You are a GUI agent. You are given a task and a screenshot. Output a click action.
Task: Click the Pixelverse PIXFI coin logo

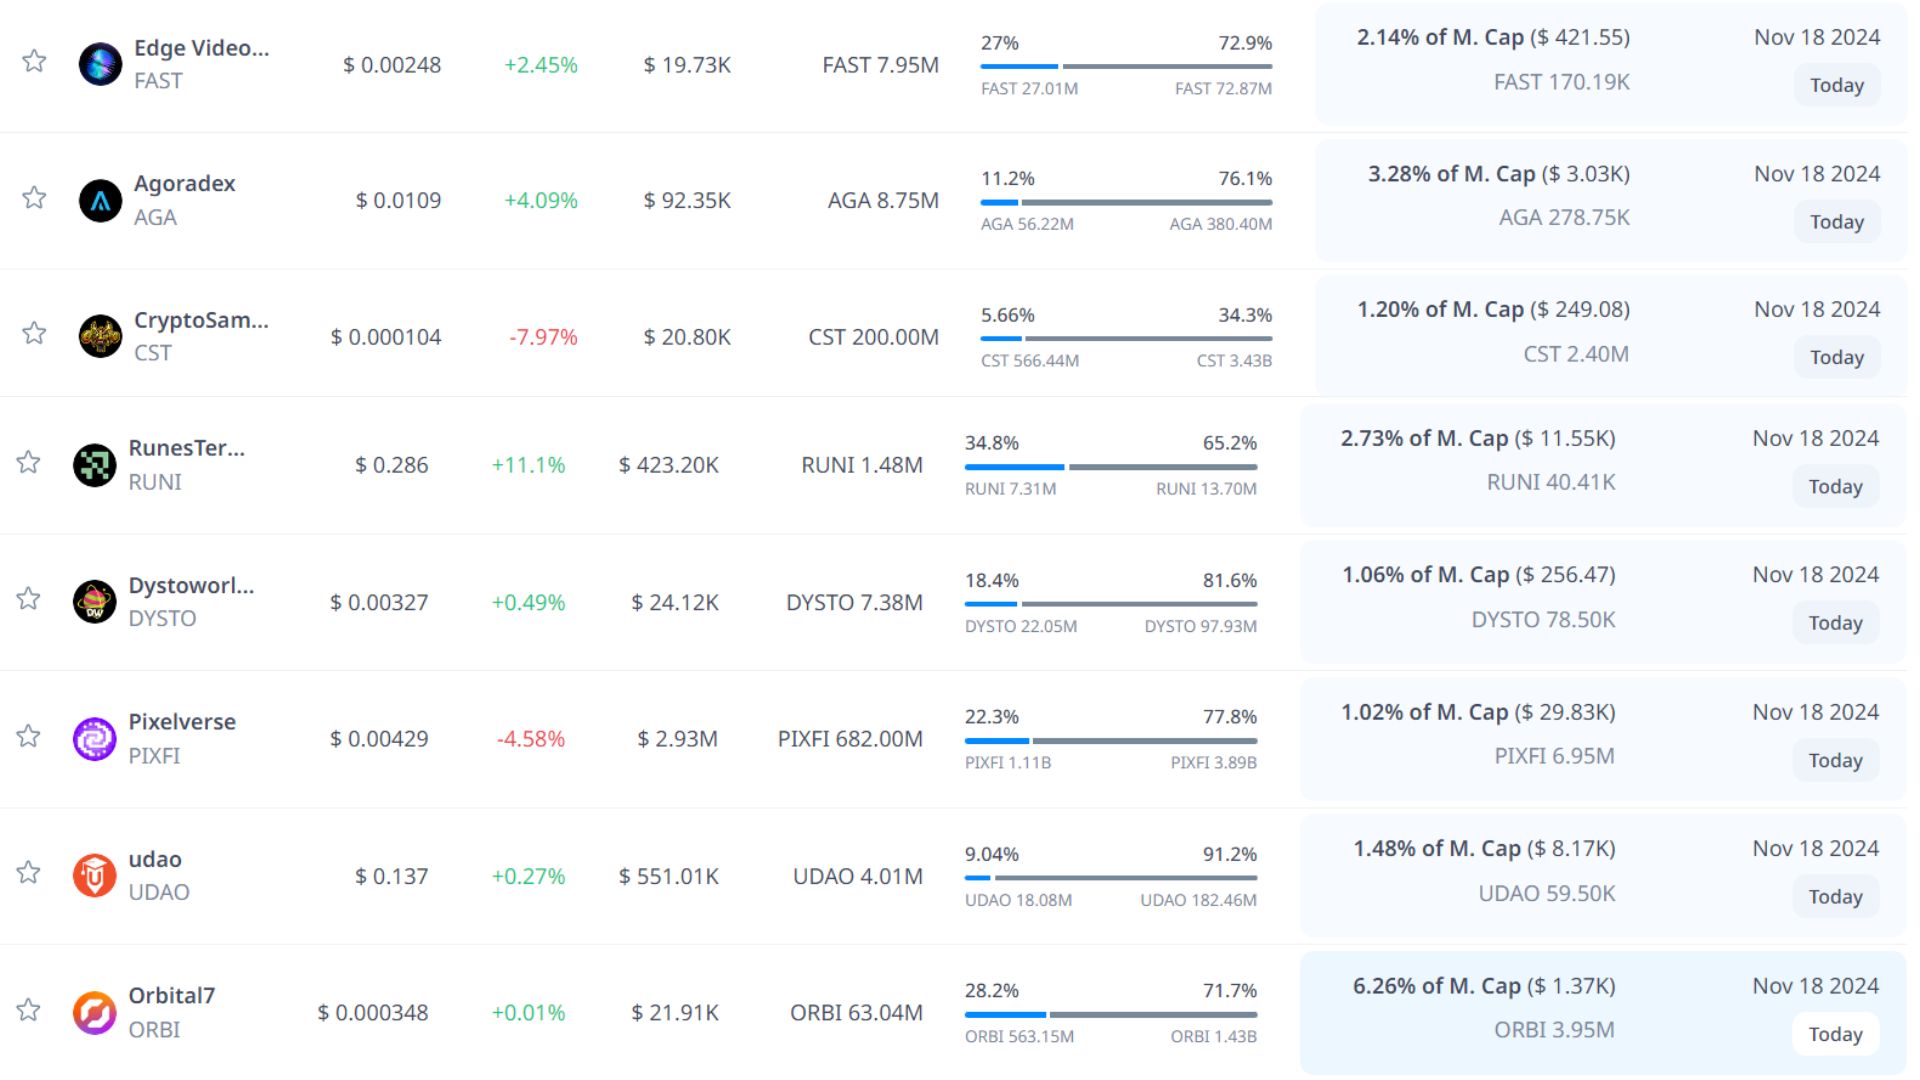(95, 739)
